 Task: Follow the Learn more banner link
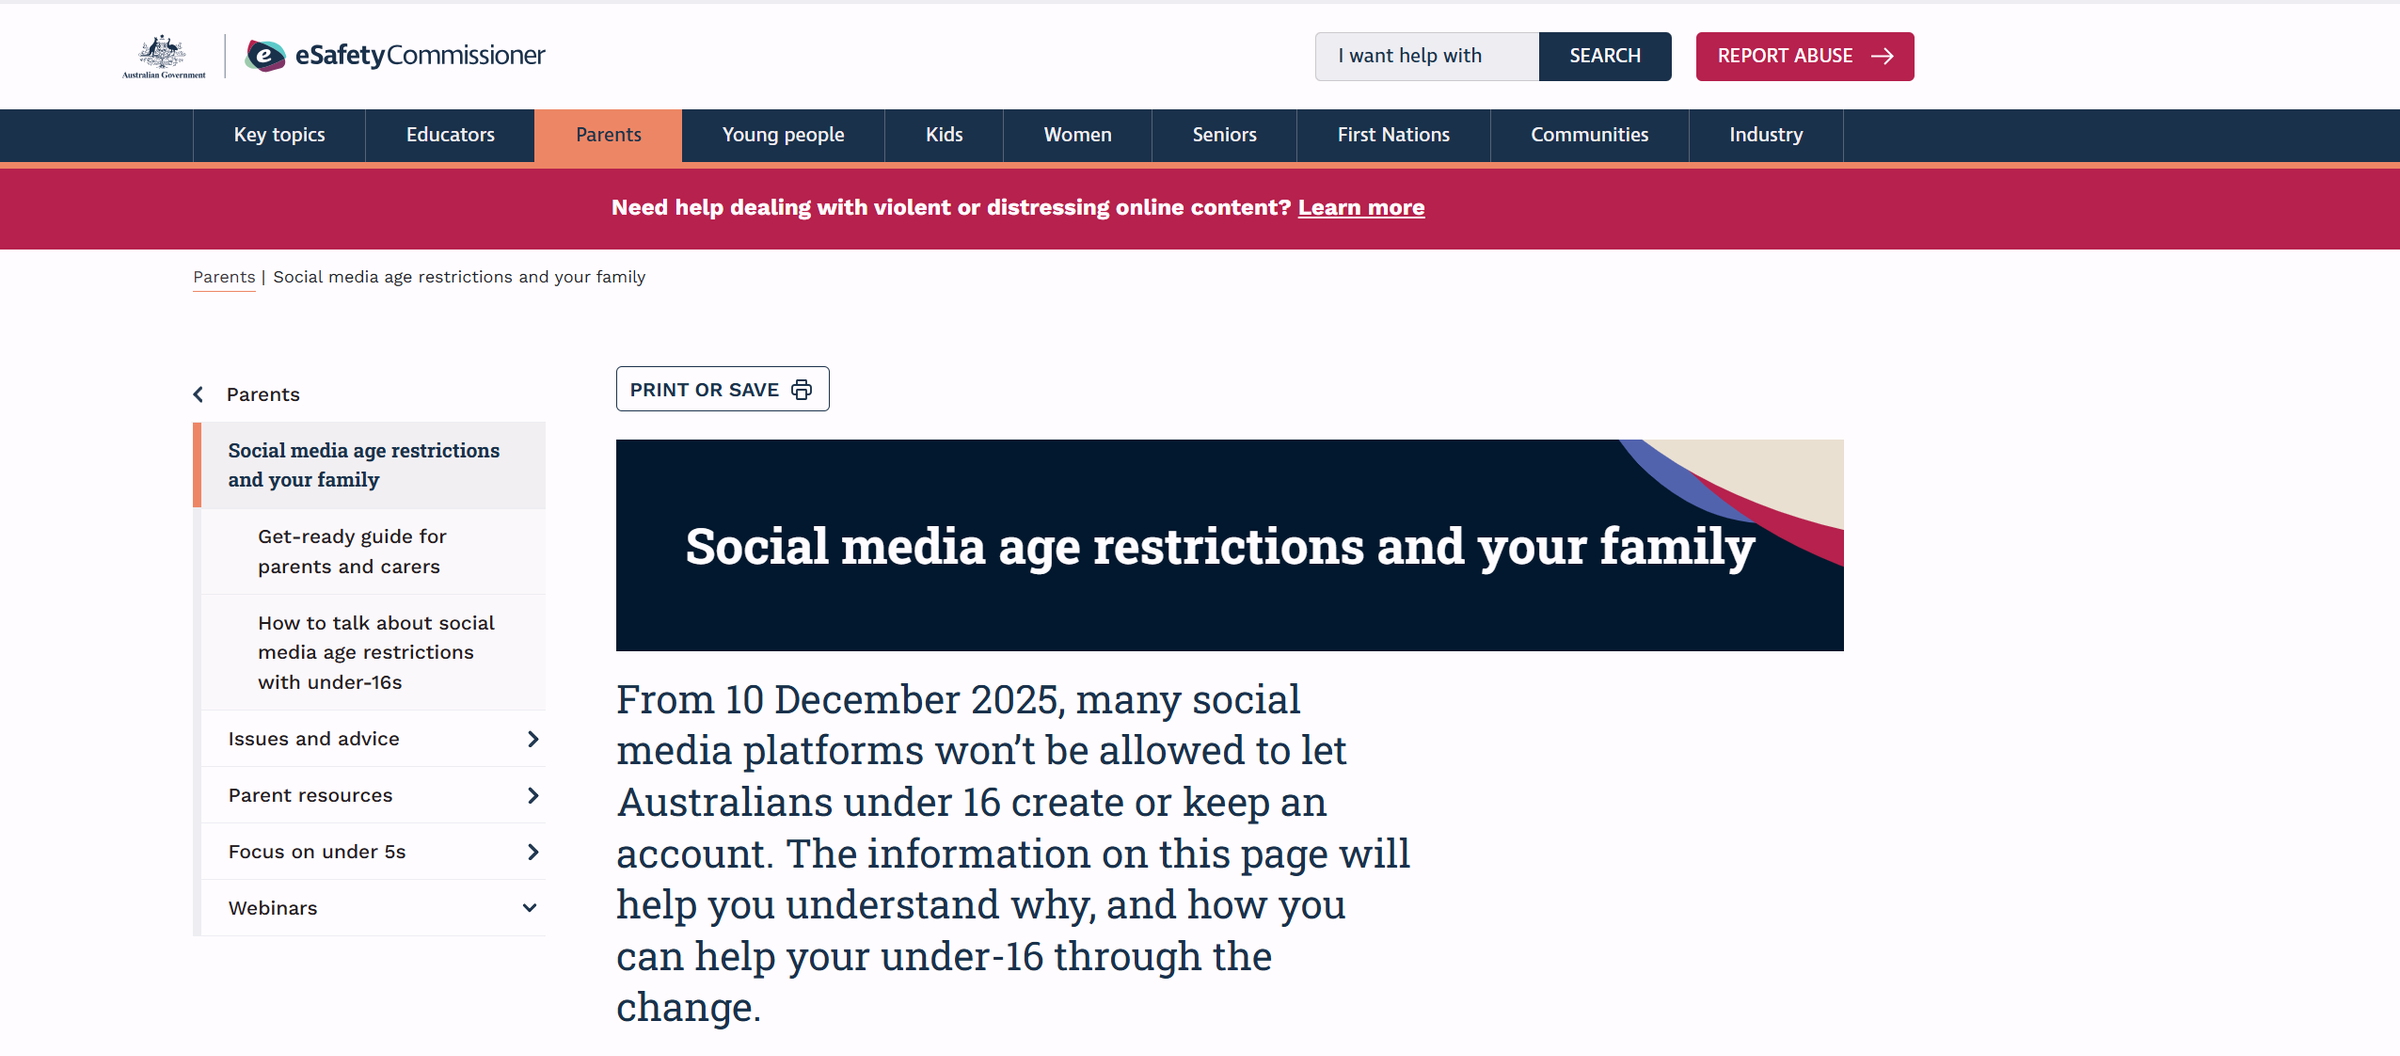coord(1361,208)
